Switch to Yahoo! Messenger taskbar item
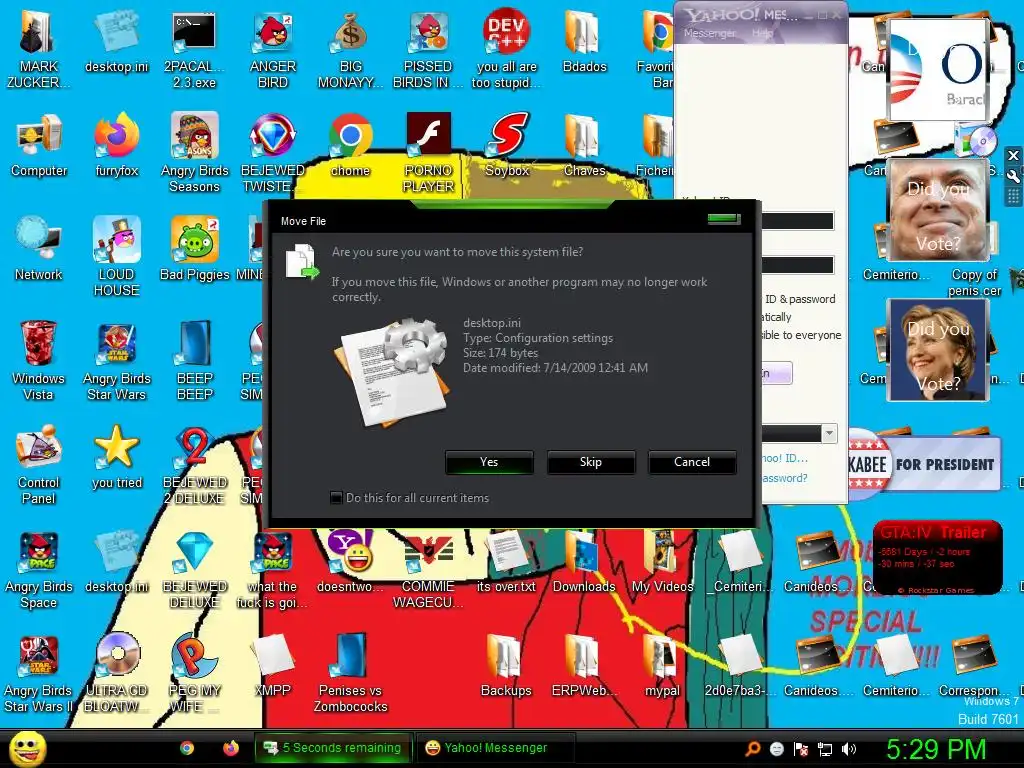Viewport: 1024px width, 768px height. point(495,748)
